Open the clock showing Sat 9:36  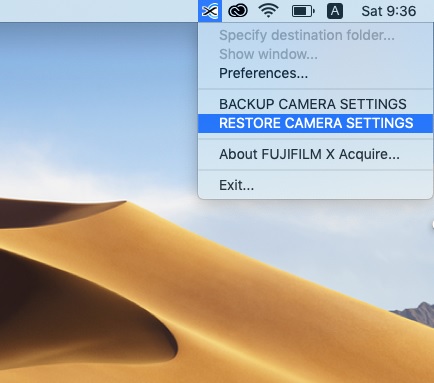tap(389, 11)
